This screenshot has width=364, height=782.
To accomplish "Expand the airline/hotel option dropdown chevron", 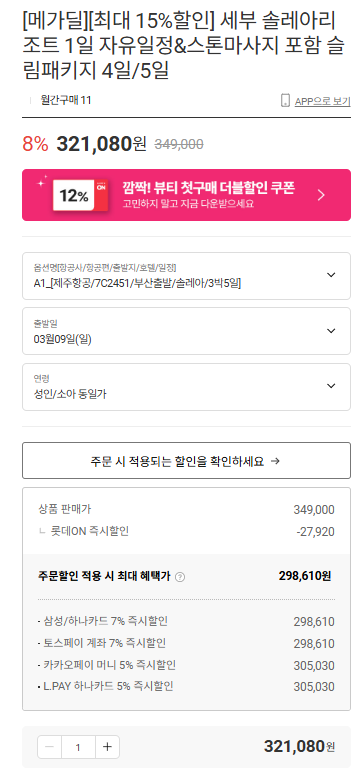I will tap(331, 275).
